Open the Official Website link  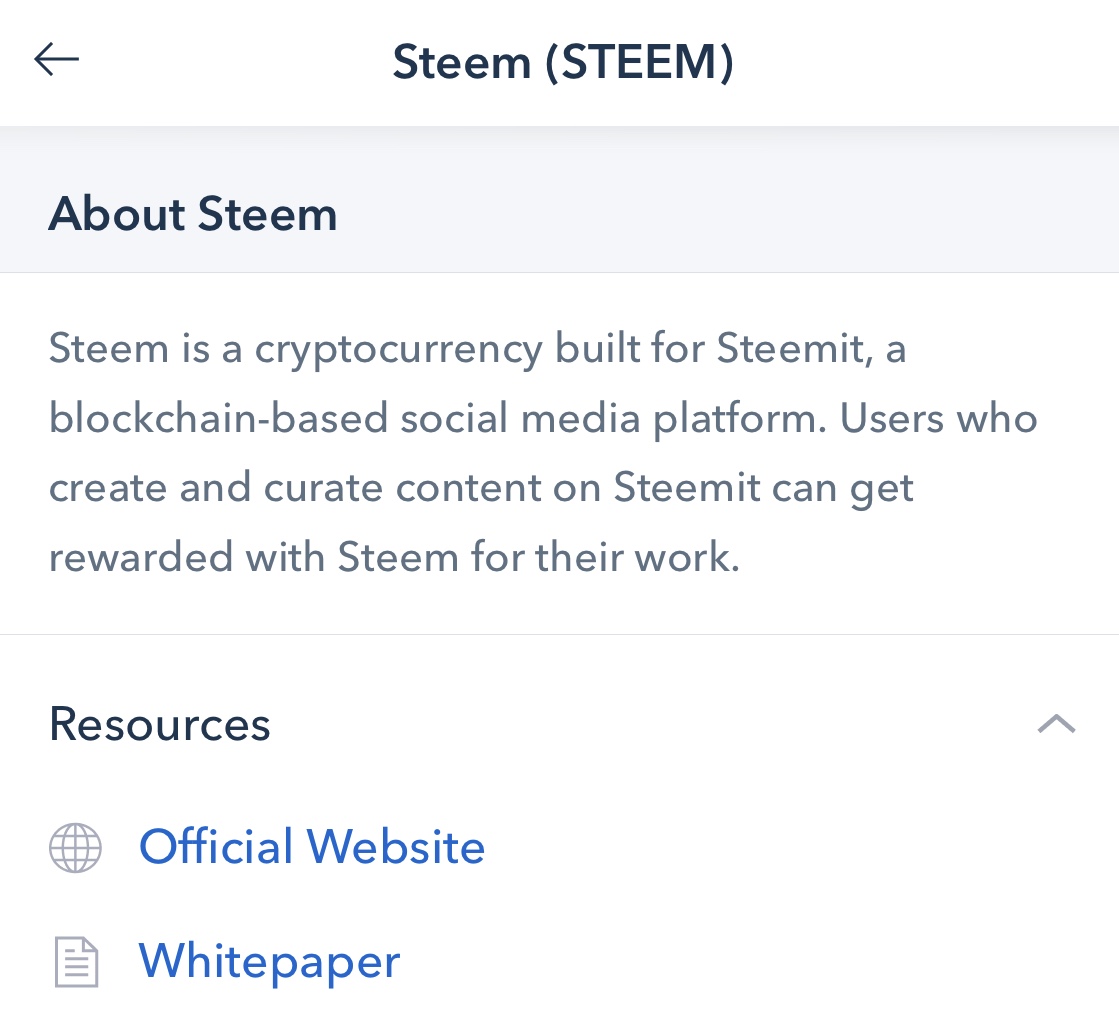click(312, 847)
